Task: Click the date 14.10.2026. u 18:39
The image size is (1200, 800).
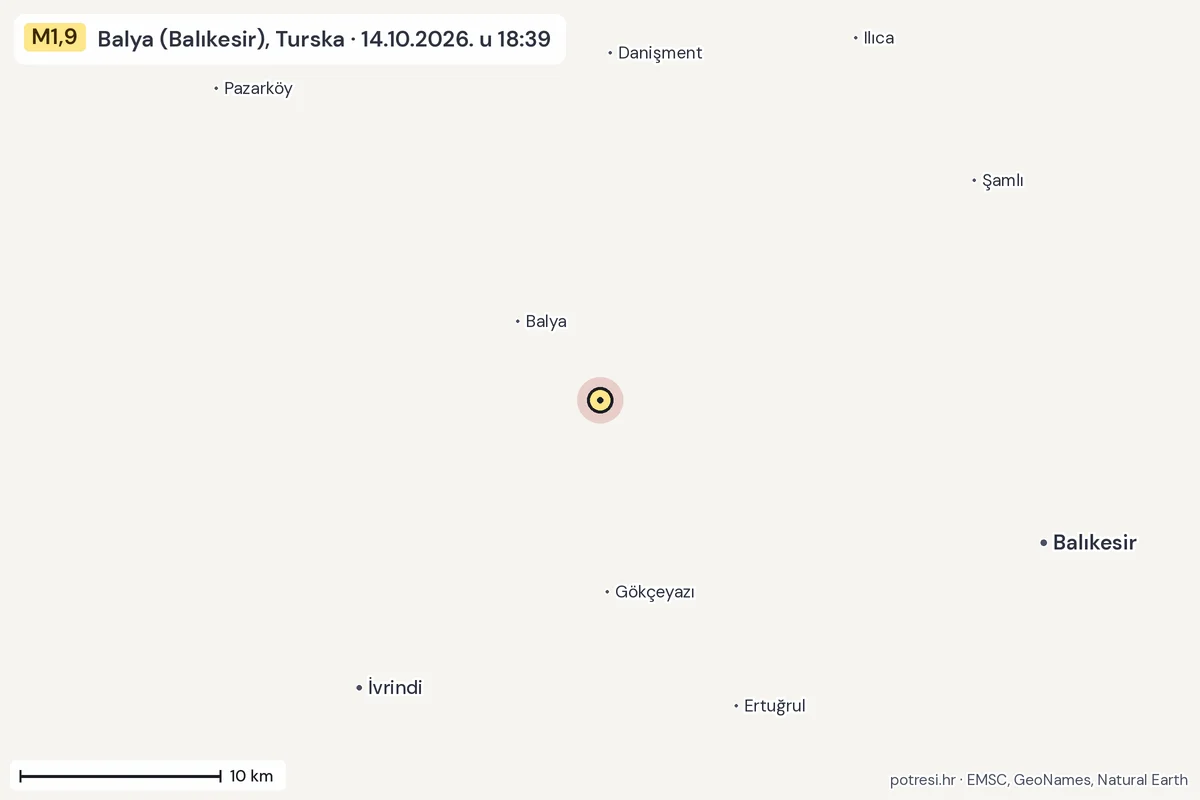Action: click(456, 39)
